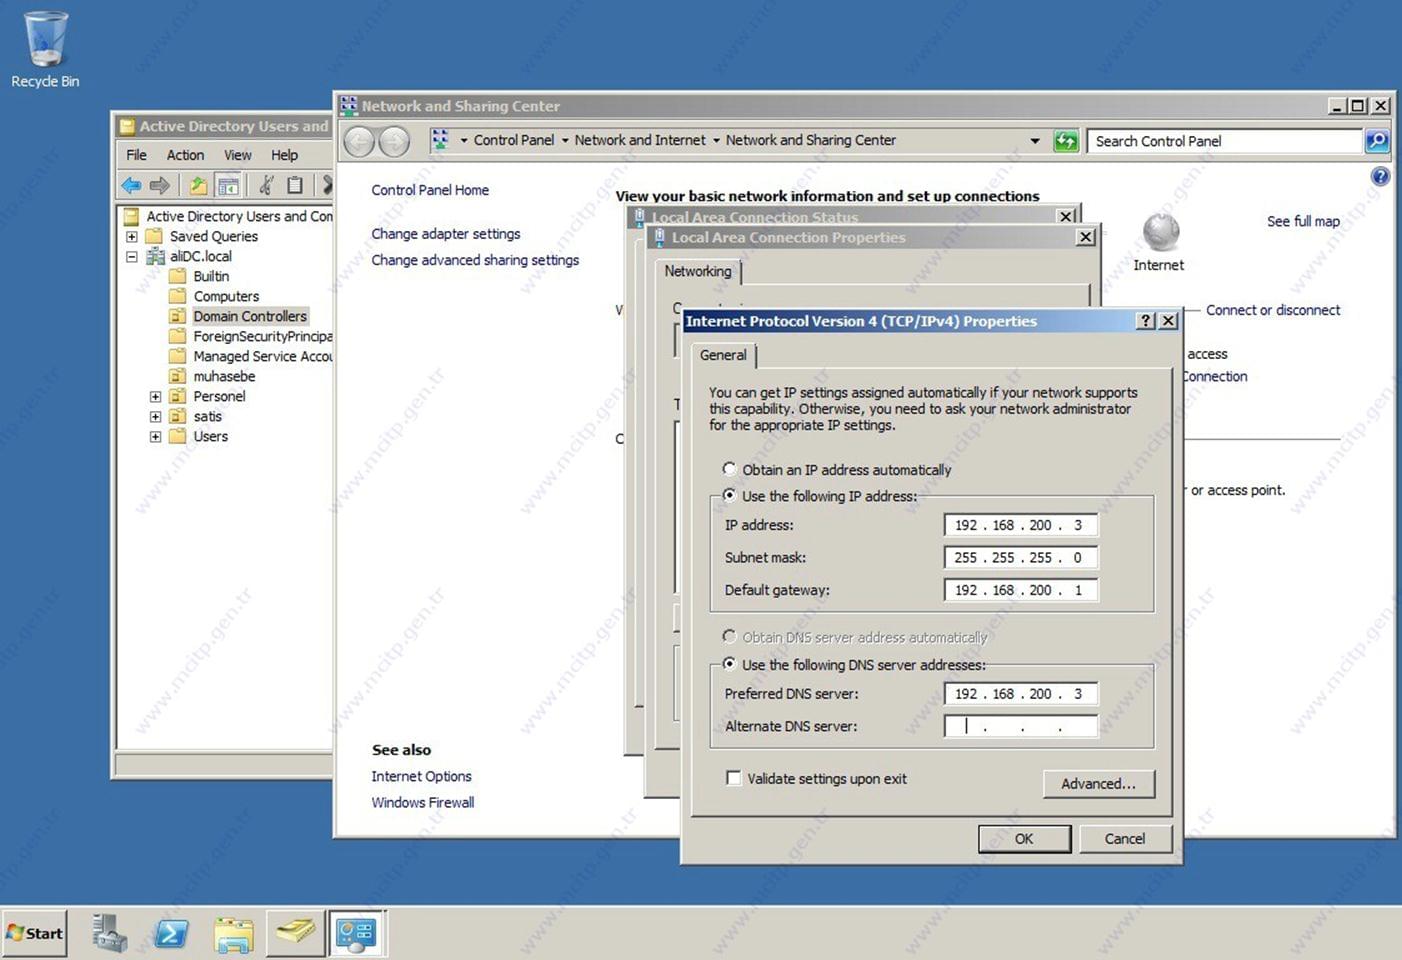Viewport: 1402px width, 960px height.
Task: Click Cancel in IPv4 Properties dialog
Action: coord(1125,839)
